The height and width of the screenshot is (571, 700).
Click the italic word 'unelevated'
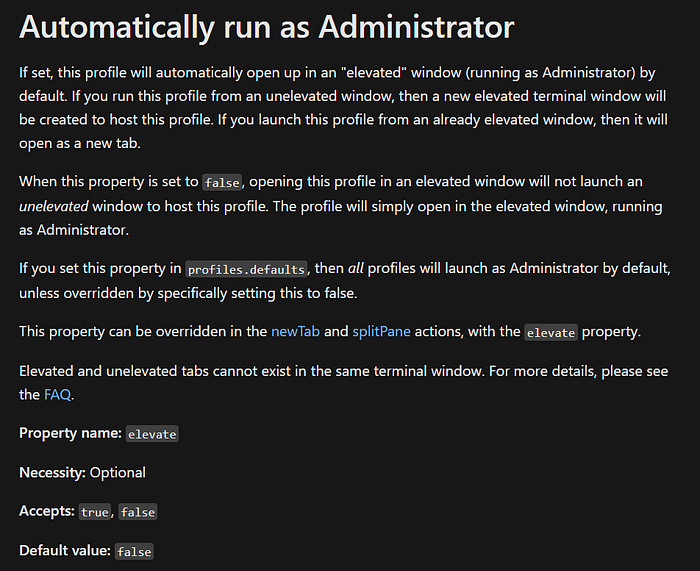[x=54, y=206]
